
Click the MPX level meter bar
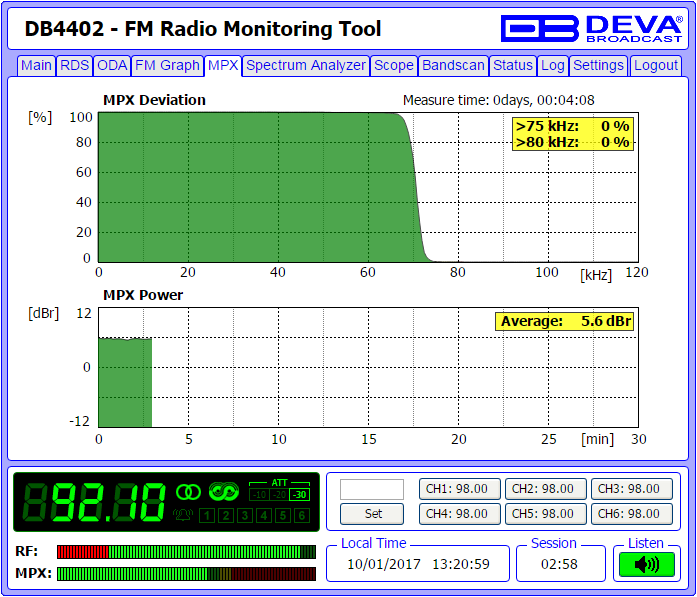(x=186, y=574)
